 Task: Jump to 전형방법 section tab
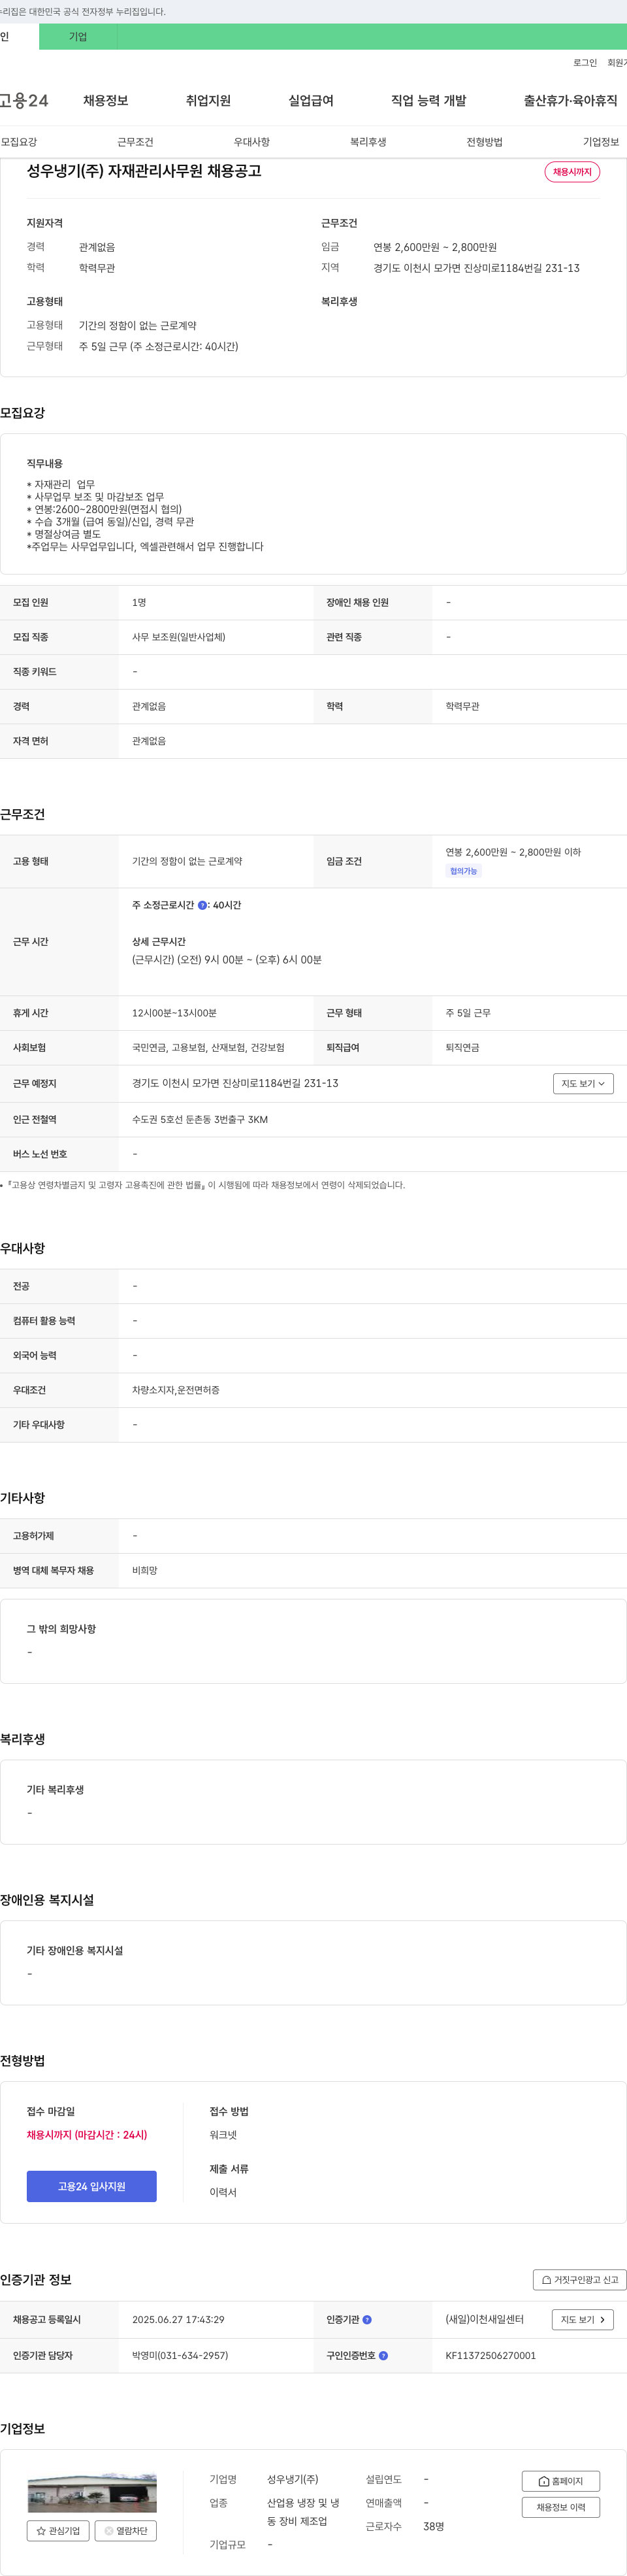(x=484, y=142)
